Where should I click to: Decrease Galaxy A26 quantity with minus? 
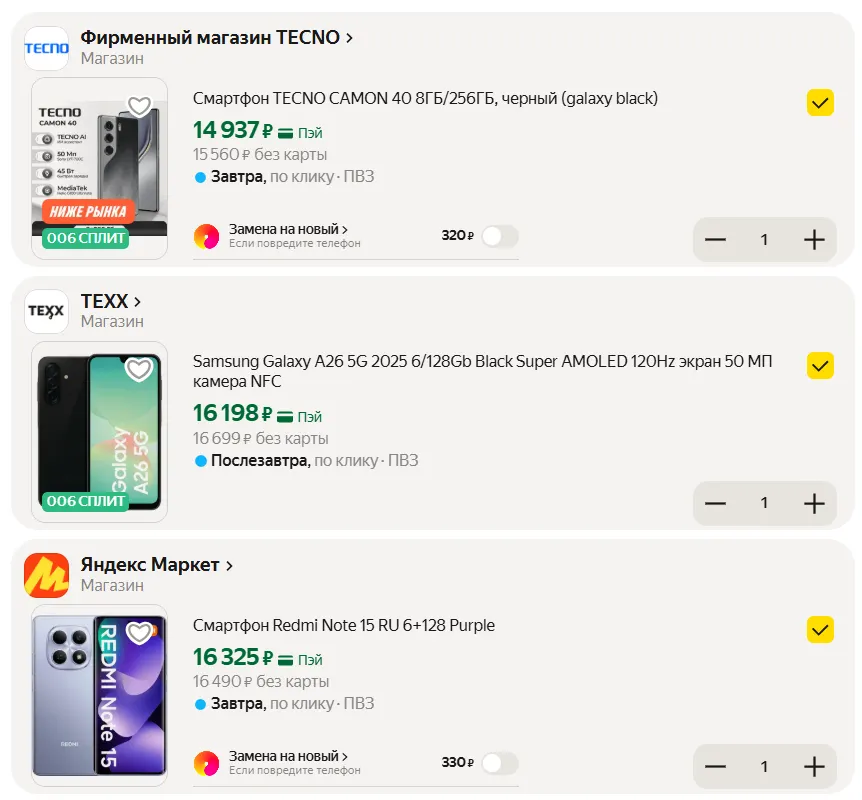tap(715, 503)
